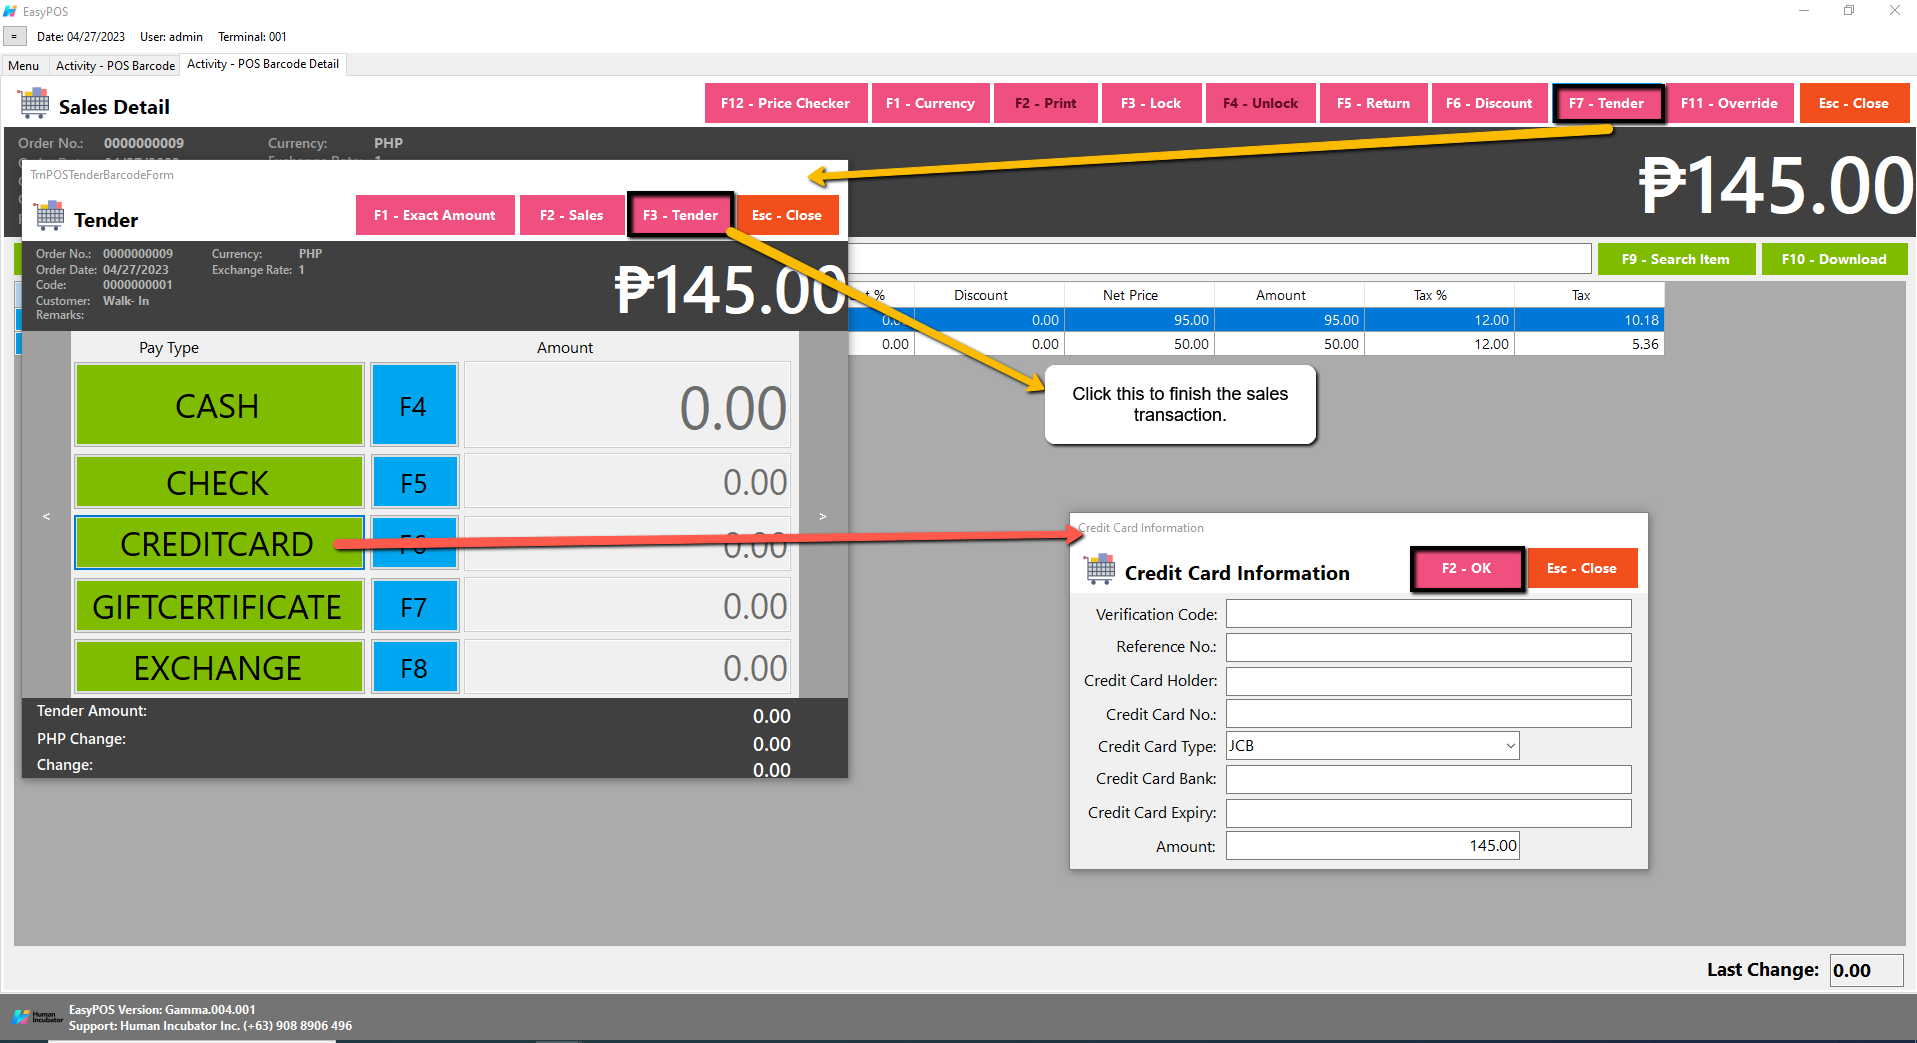Click the Credit Card No. field

(1429, 714)
